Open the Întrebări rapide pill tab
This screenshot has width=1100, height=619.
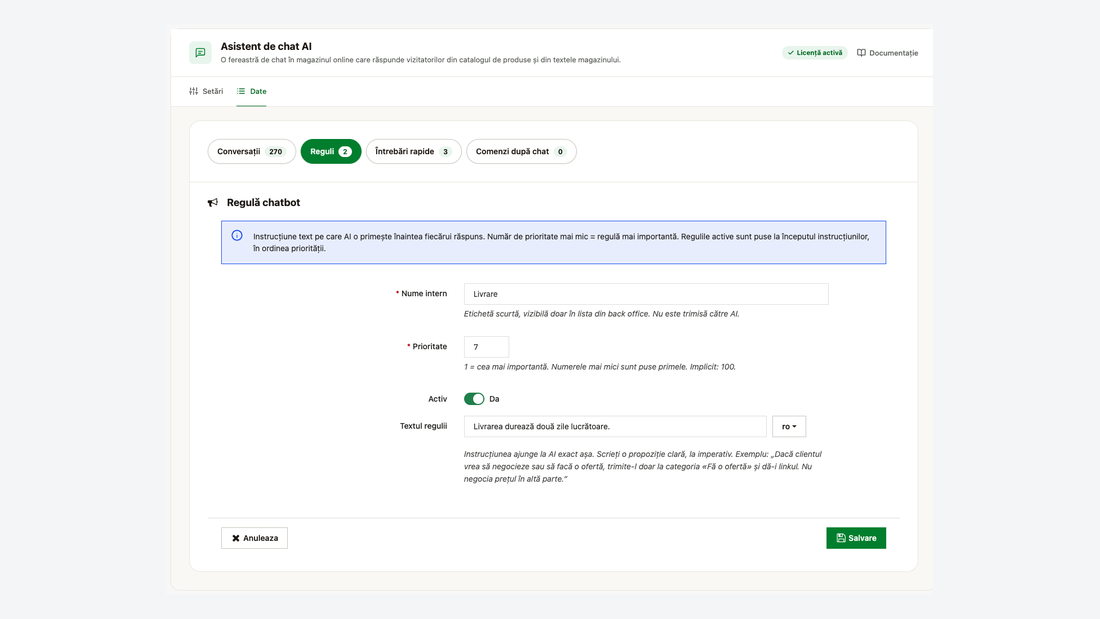414,152
